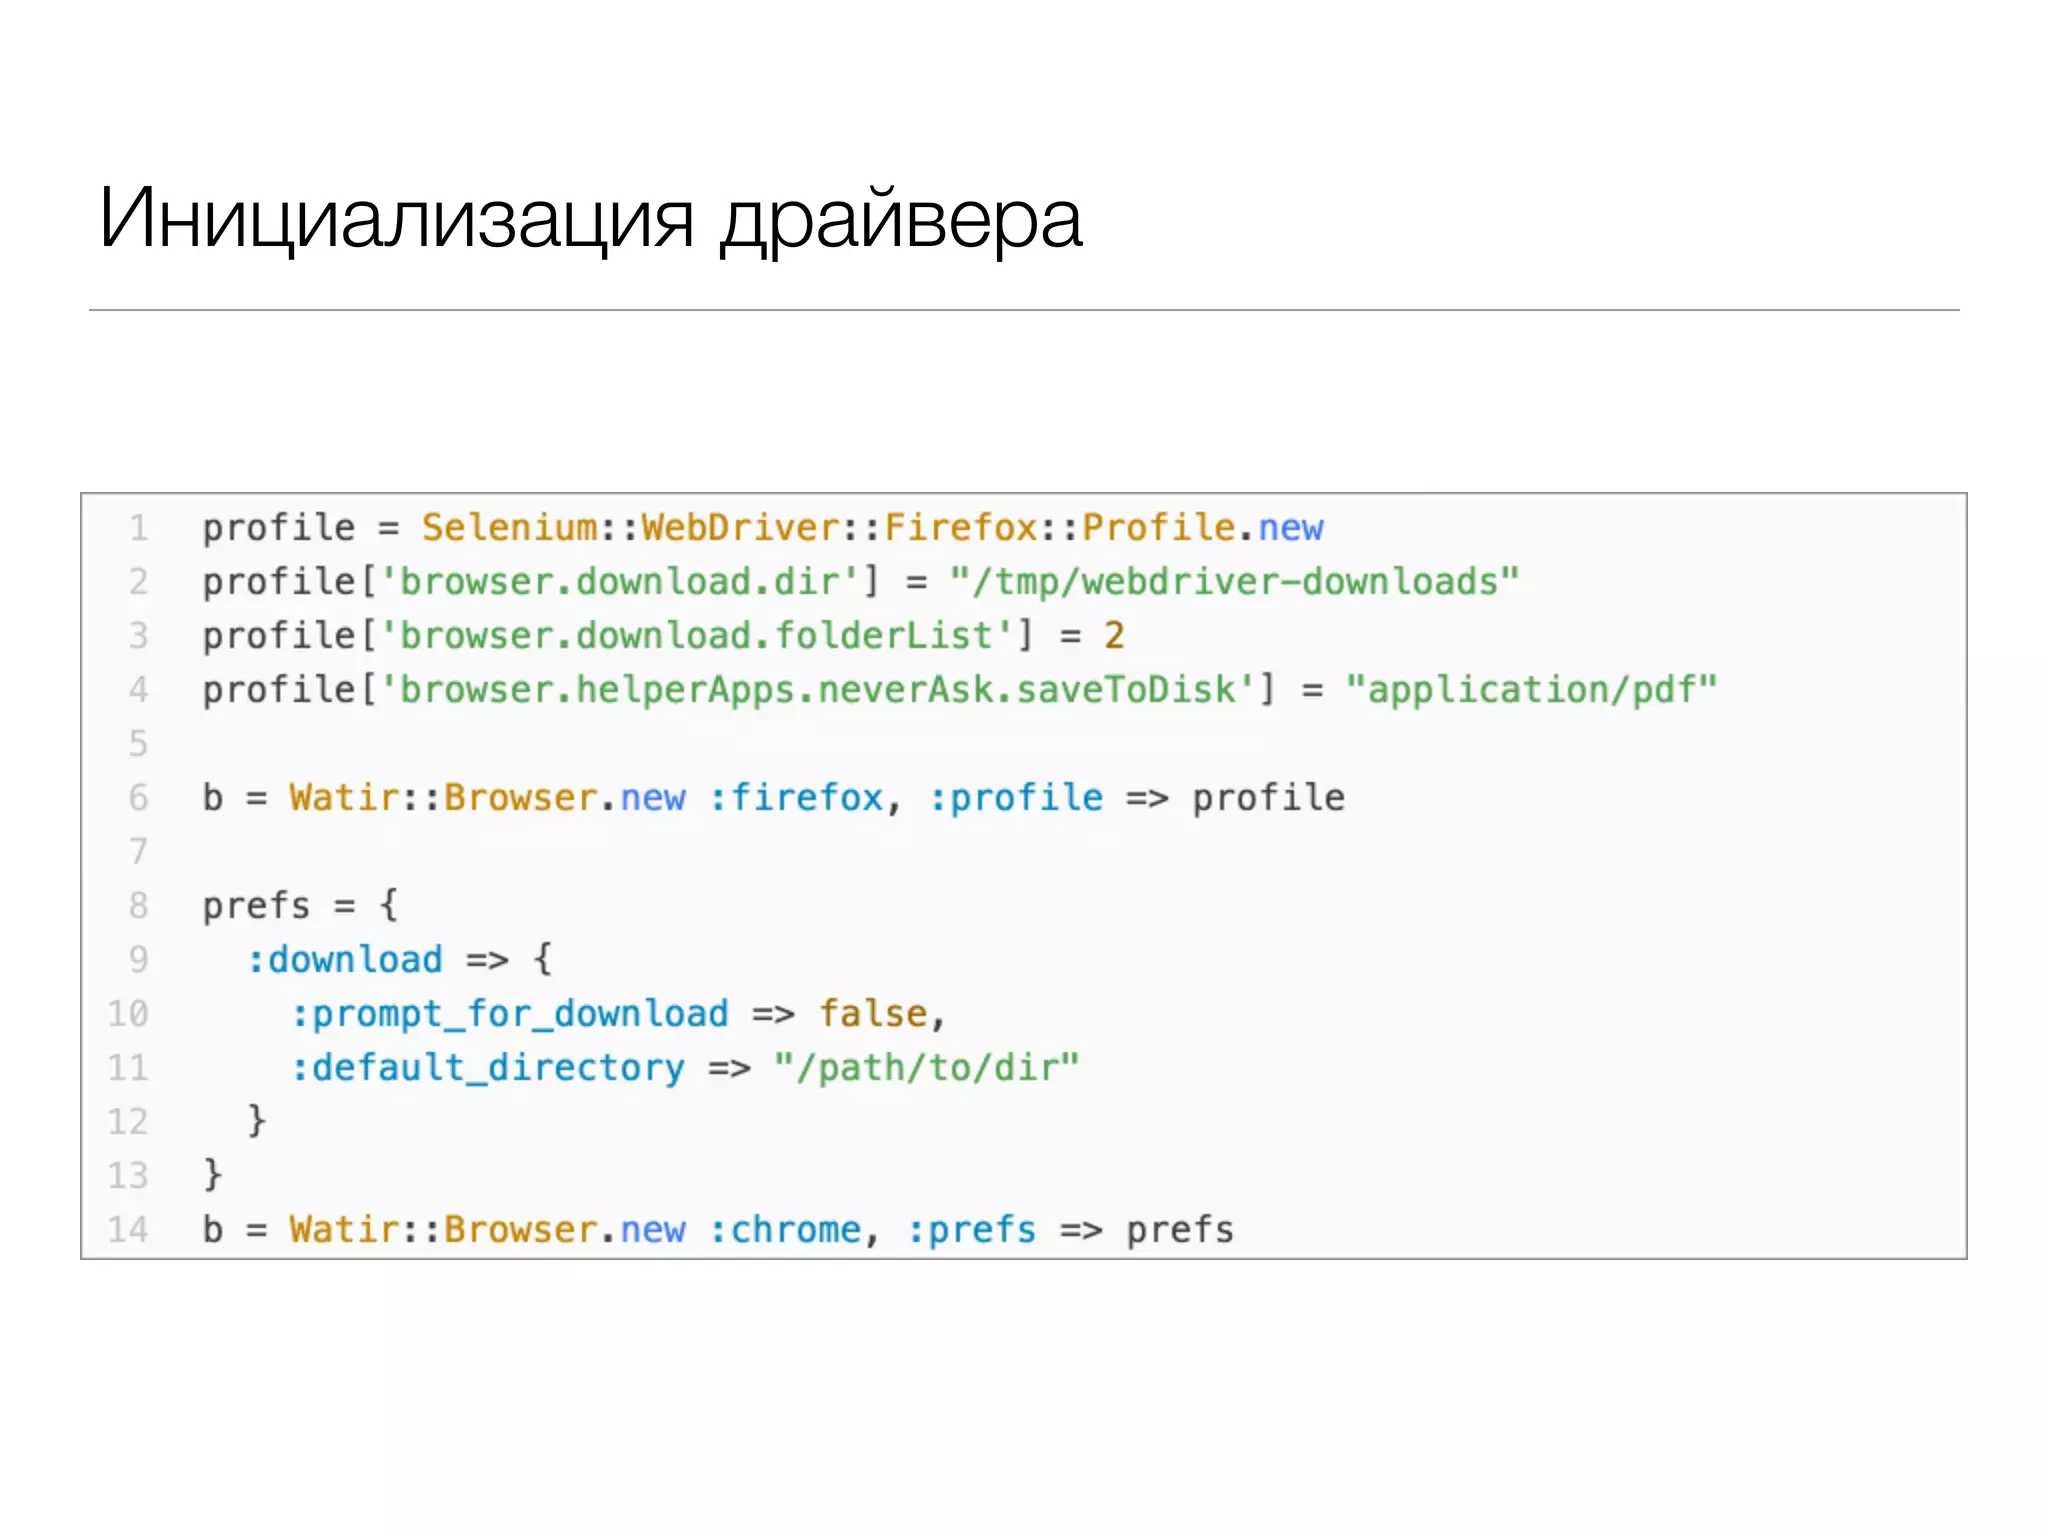Click line number 14 in the gutter
2048x1536 pixels.
coord(128,1229)
